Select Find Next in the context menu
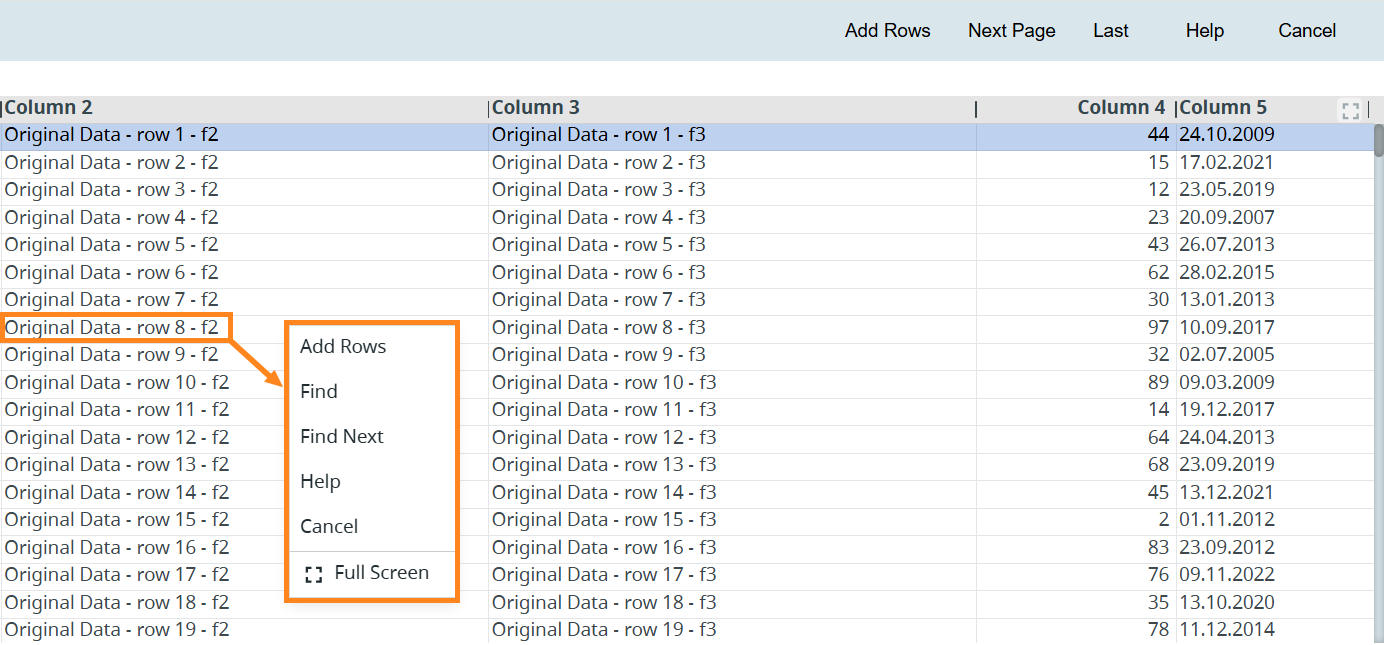Image resolution: width=1384 pixels, height=645 pixels. coord(342,437)
